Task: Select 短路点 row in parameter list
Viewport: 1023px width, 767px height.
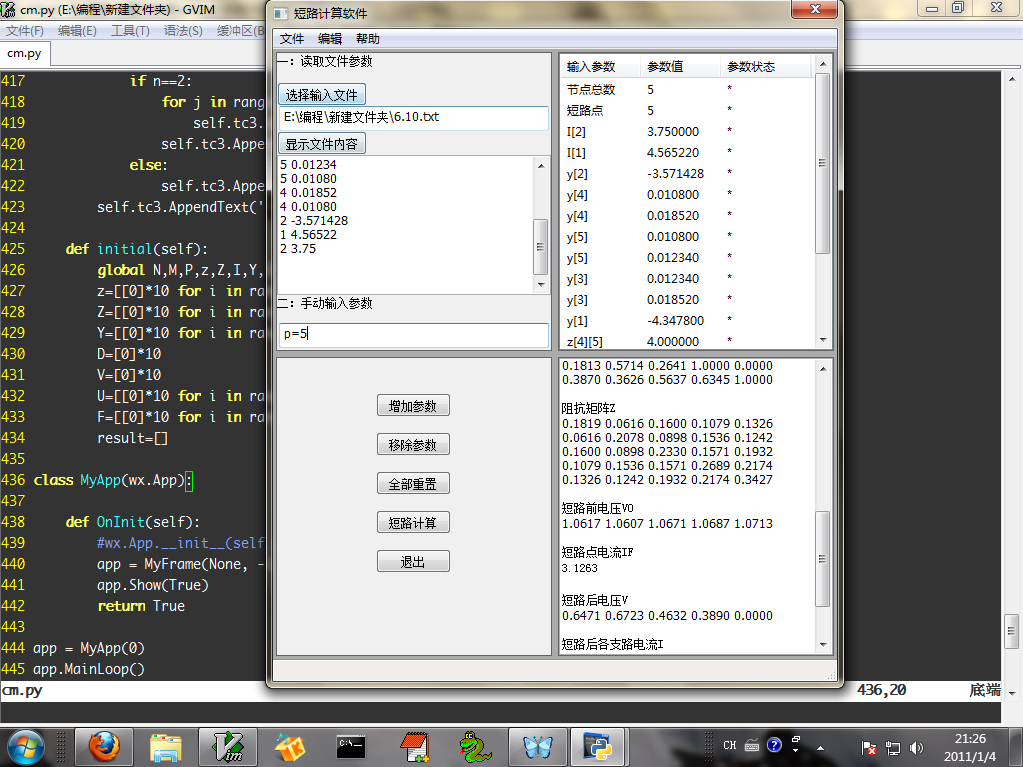Action: click(x=687, y=110)
